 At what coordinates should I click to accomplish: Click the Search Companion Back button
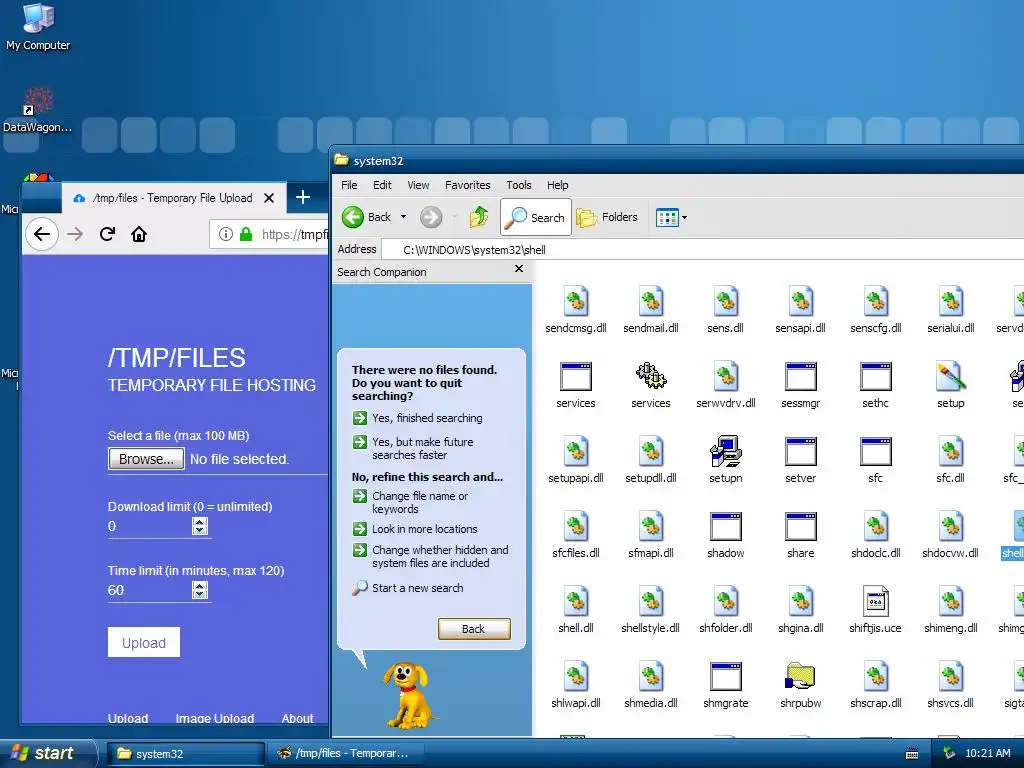[x=473, y=629]
